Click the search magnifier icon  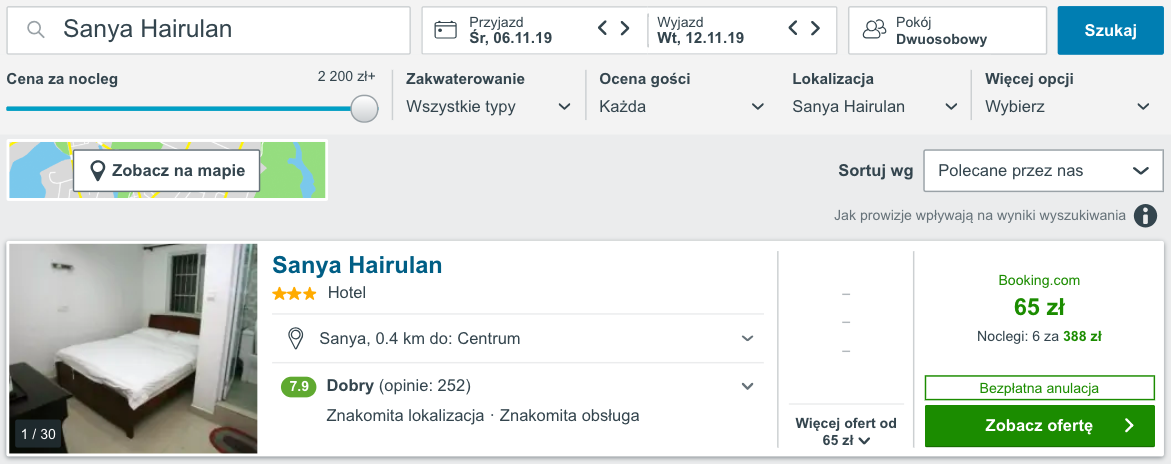[x=36, y=30]
